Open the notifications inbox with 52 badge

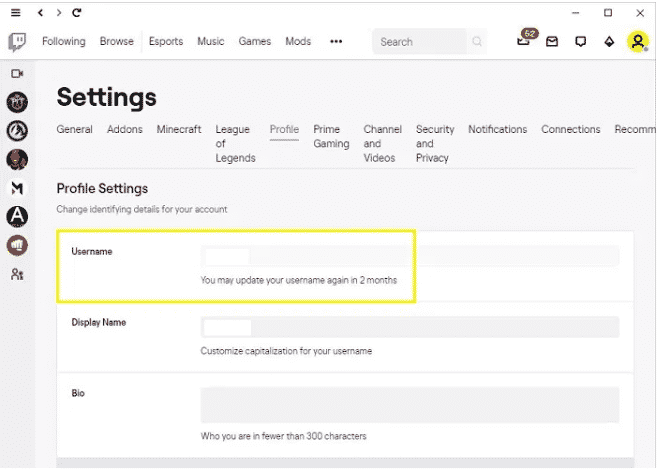[x=524, y=40]
